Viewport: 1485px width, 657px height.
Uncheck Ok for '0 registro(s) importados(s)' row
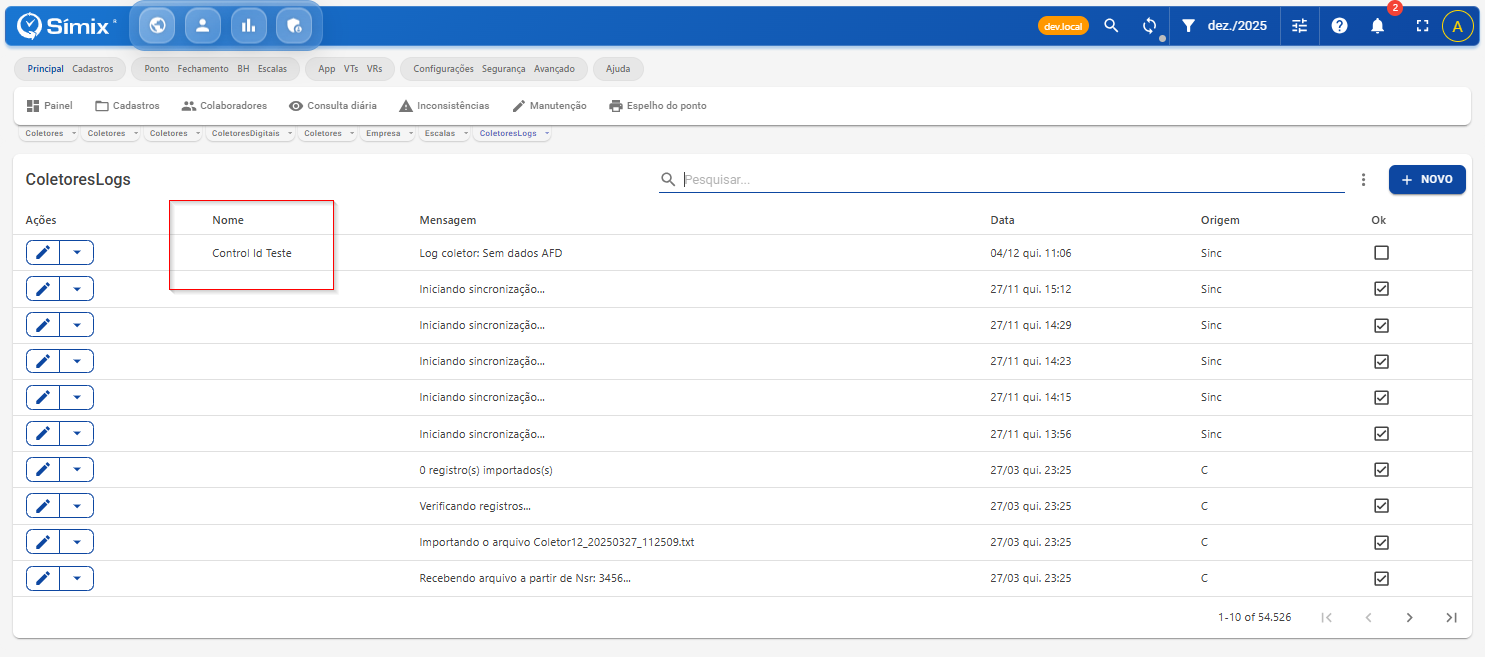(1381, 469)
